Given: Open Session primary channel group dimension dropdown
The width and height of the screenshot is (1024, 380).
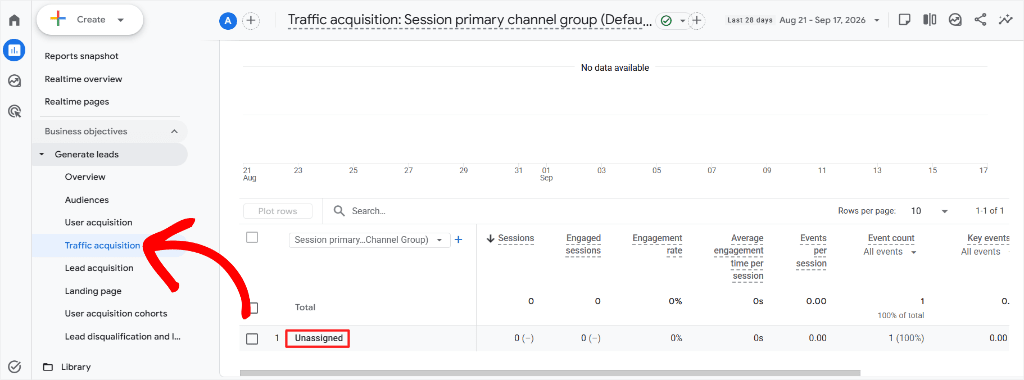Looking at the screenshot, I should [369, 240].
